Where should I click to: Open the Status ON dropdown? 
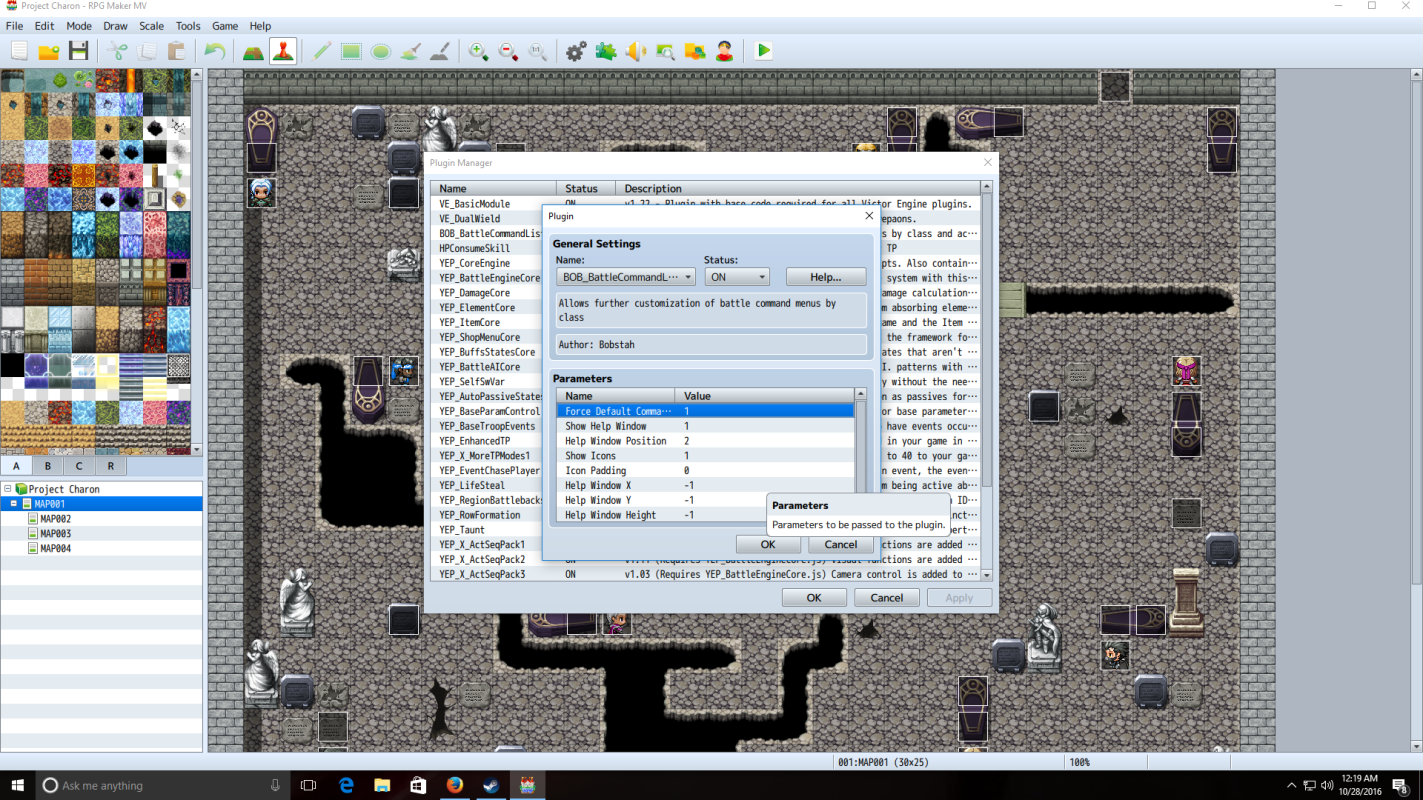pos(737,277)
